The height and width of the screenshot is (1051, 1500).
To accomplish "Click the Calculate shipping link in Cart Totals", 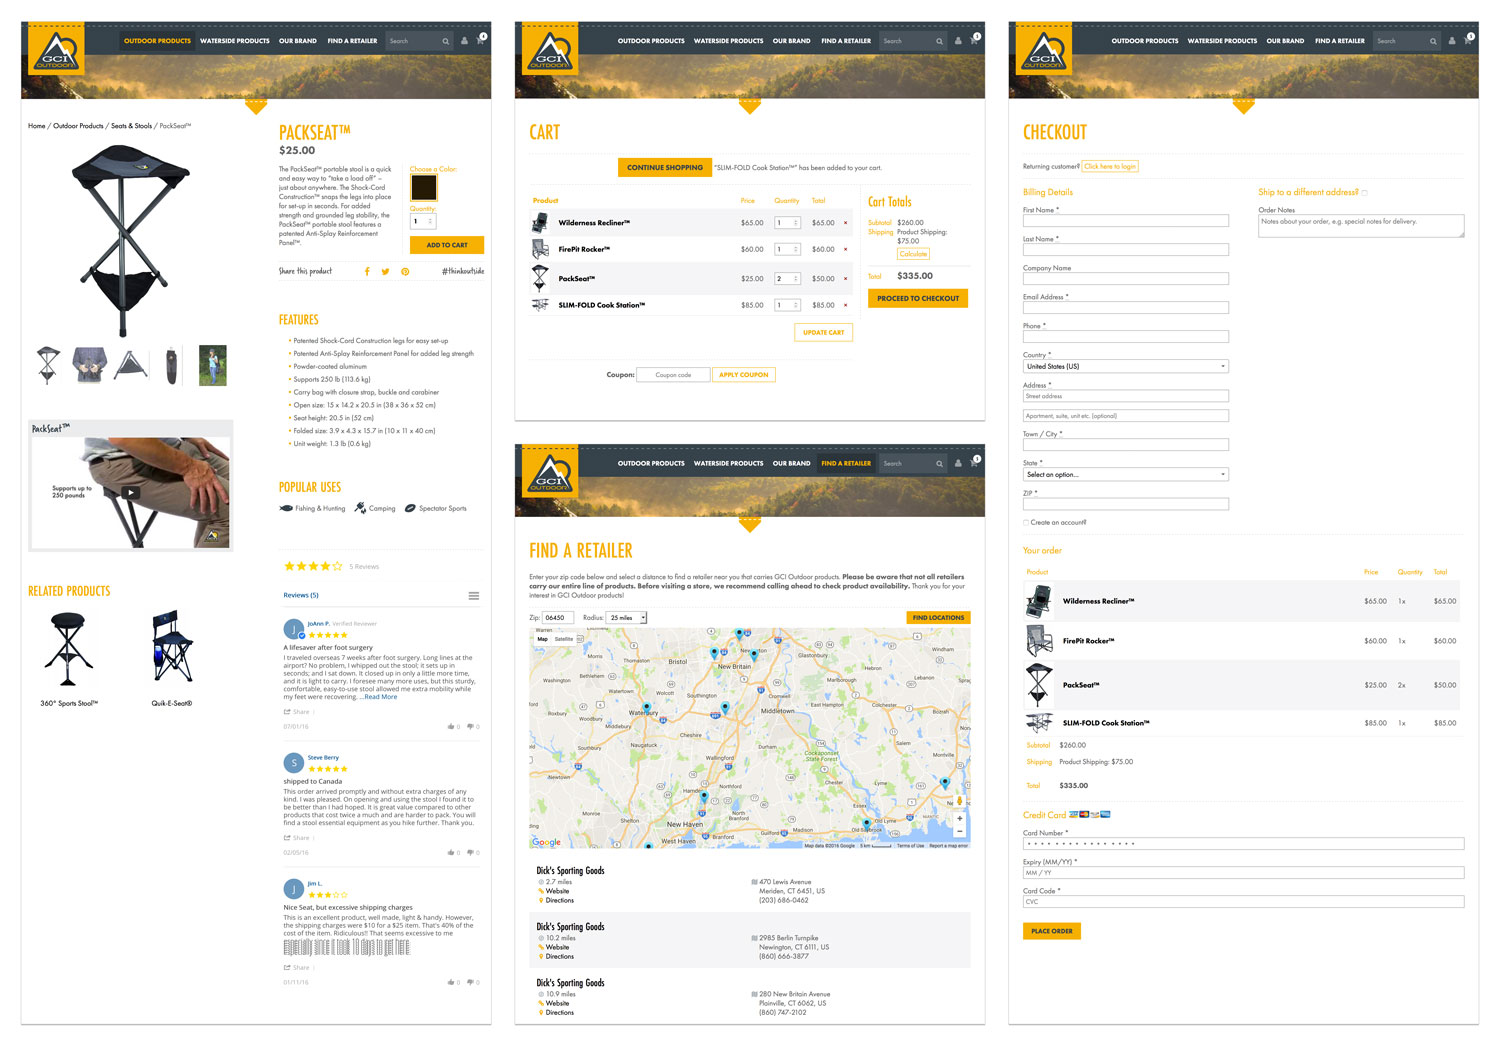I will 913,254.
